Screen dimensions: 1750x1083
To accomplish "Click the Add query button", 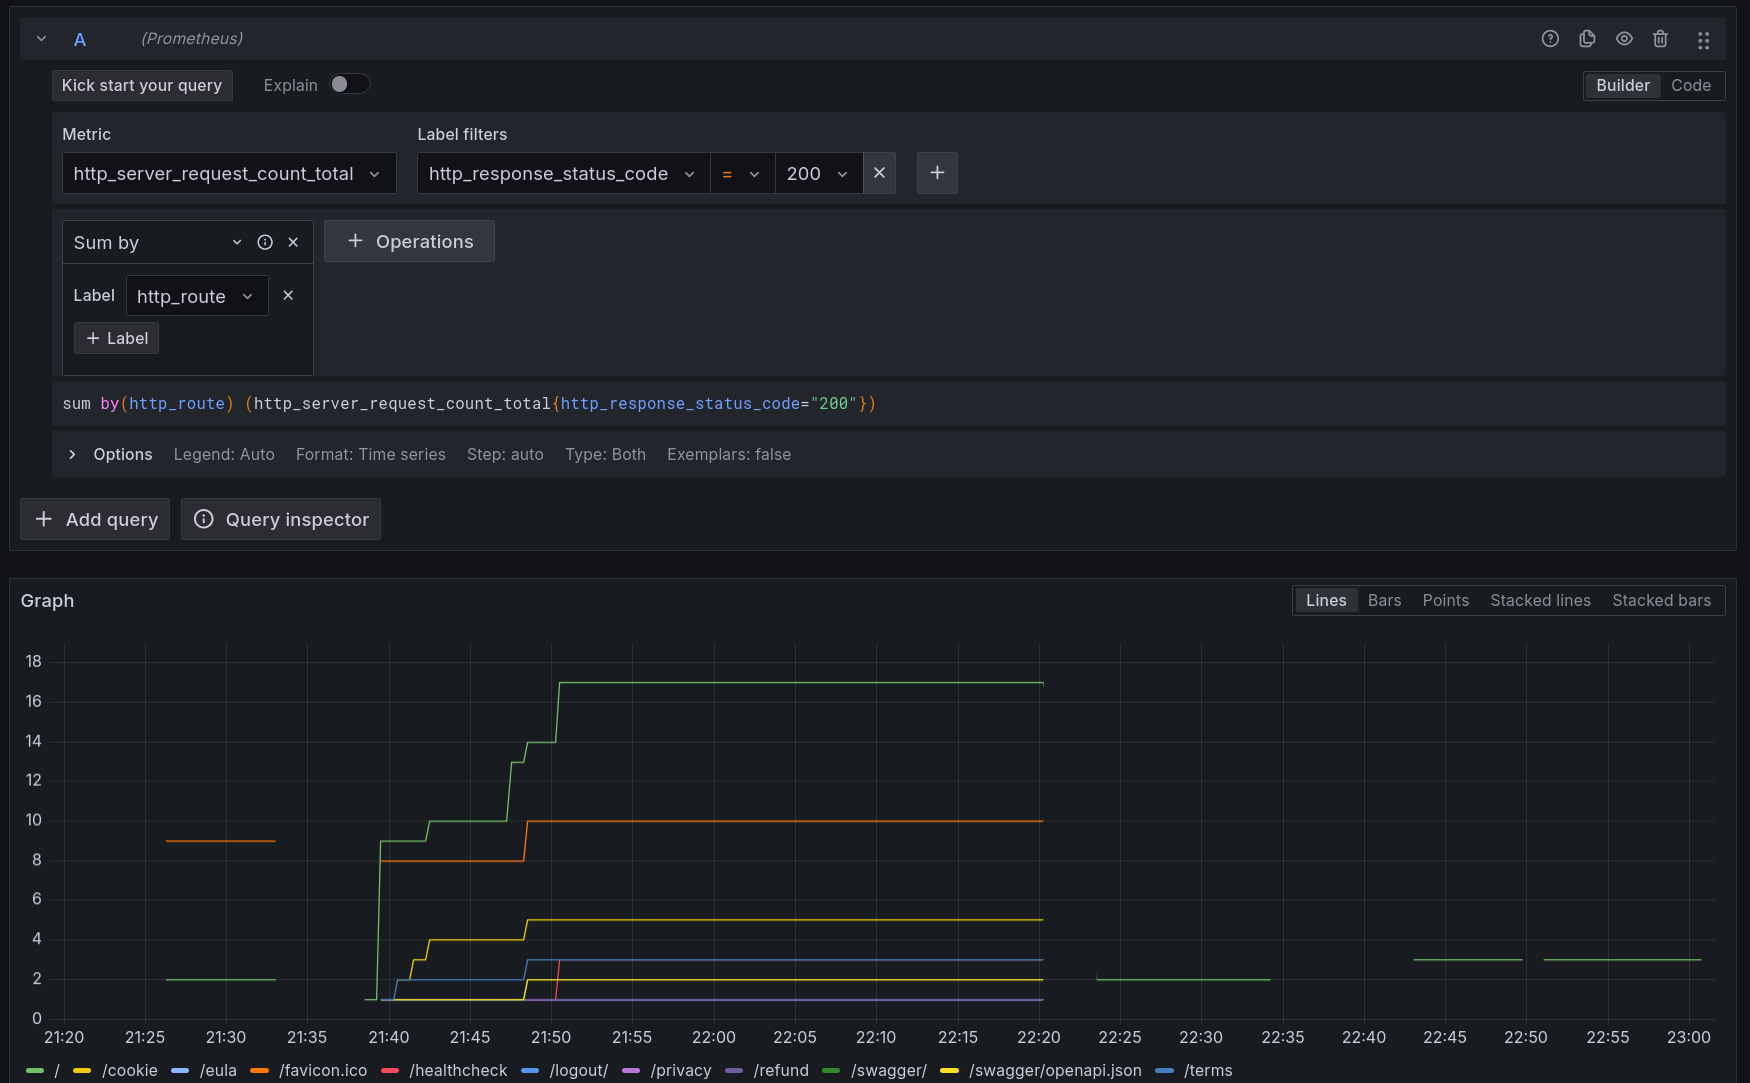I will [x=96, y=519].
